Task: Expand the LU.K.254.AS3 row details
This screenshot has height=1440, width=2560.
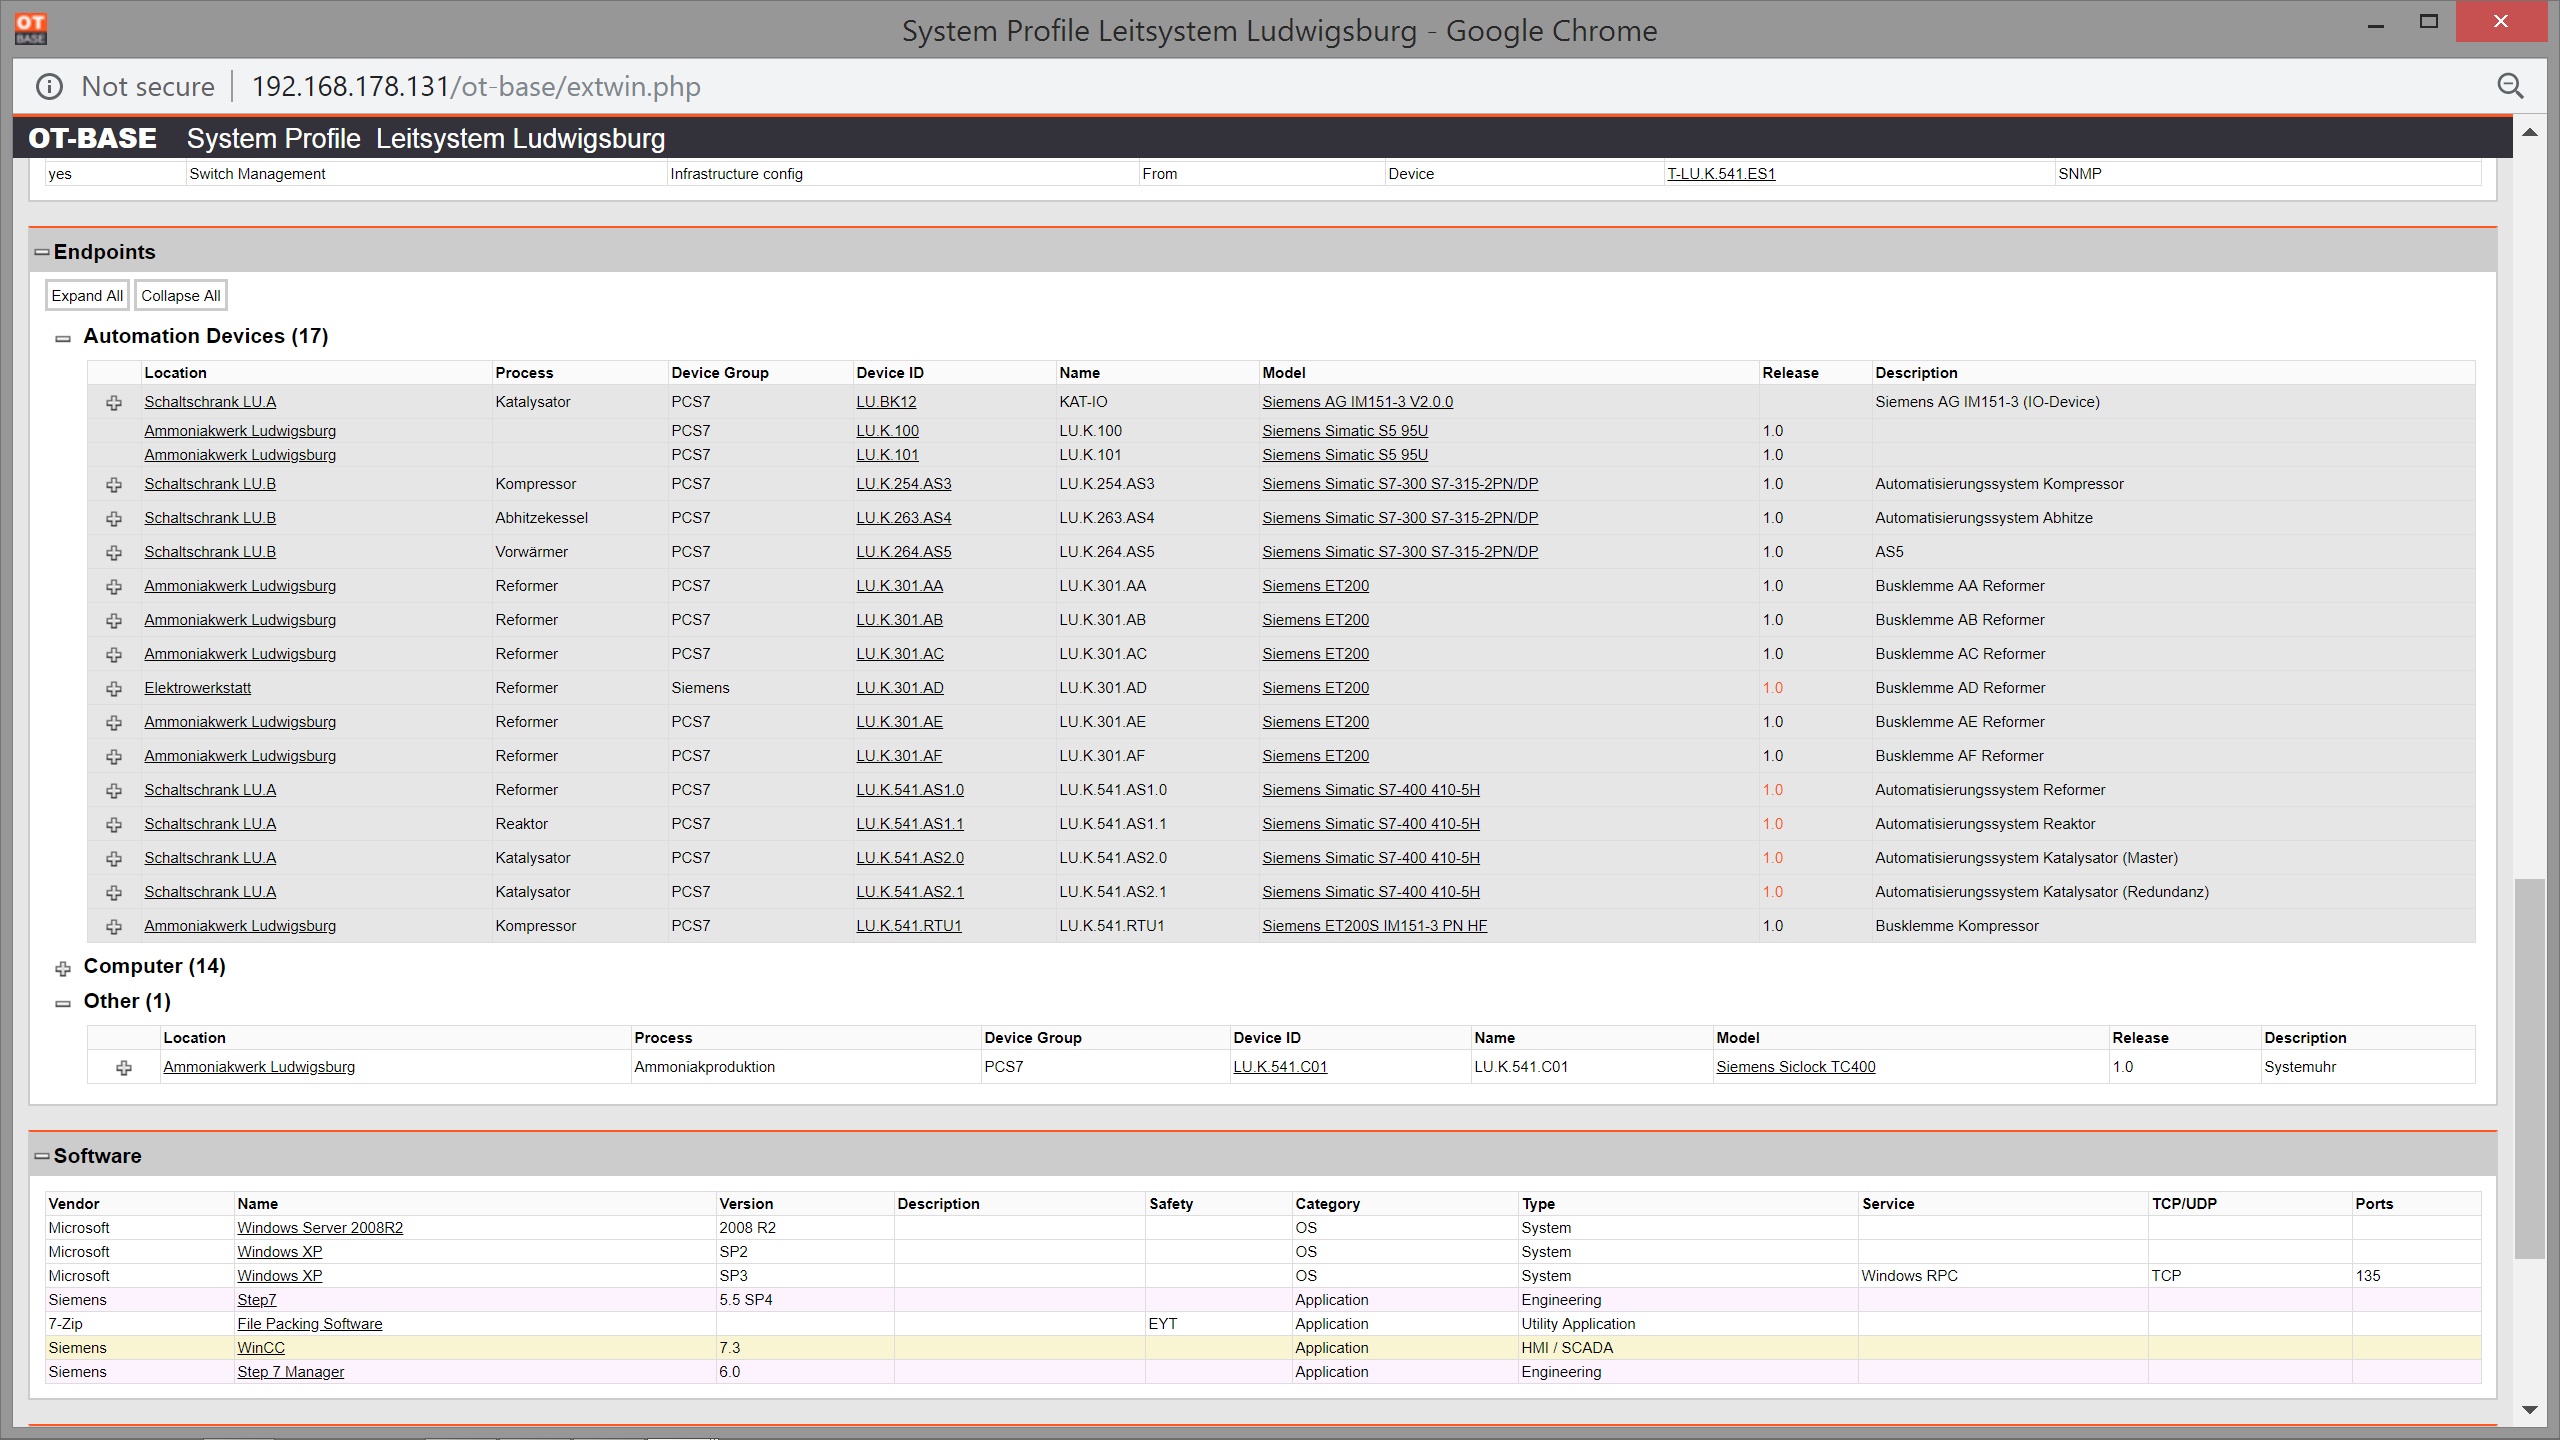Action: click(114, 485)
